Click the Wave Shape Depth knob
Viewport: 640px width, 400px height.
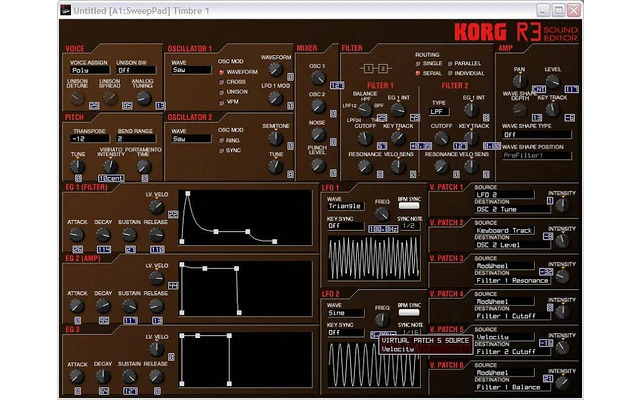click(520, 109)
